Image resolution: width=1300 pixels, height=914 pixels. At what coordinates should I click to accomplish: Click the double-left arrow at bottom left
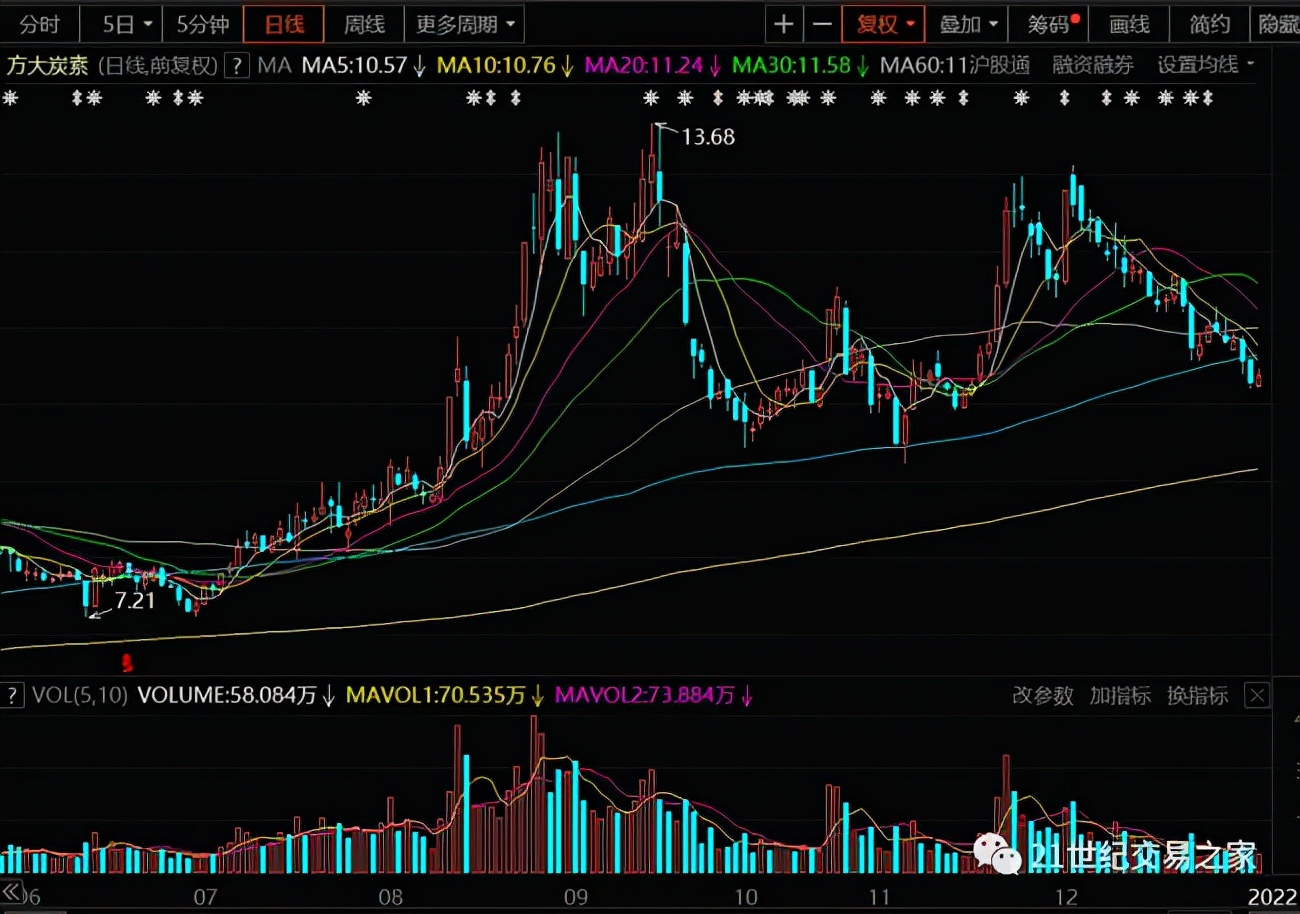(12, 891)
